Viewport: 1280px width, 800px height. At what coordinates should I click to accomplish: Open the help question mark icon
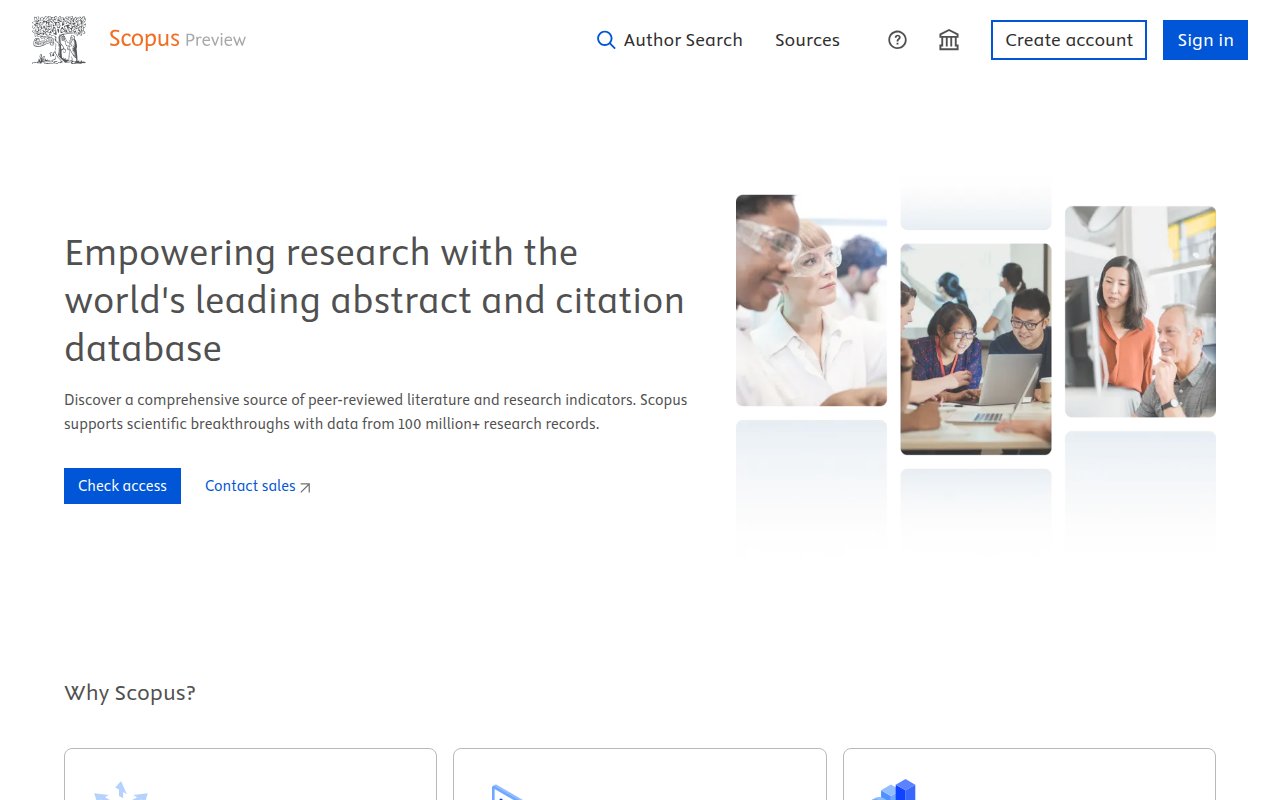pyautogui.click(x=898, y=40)
